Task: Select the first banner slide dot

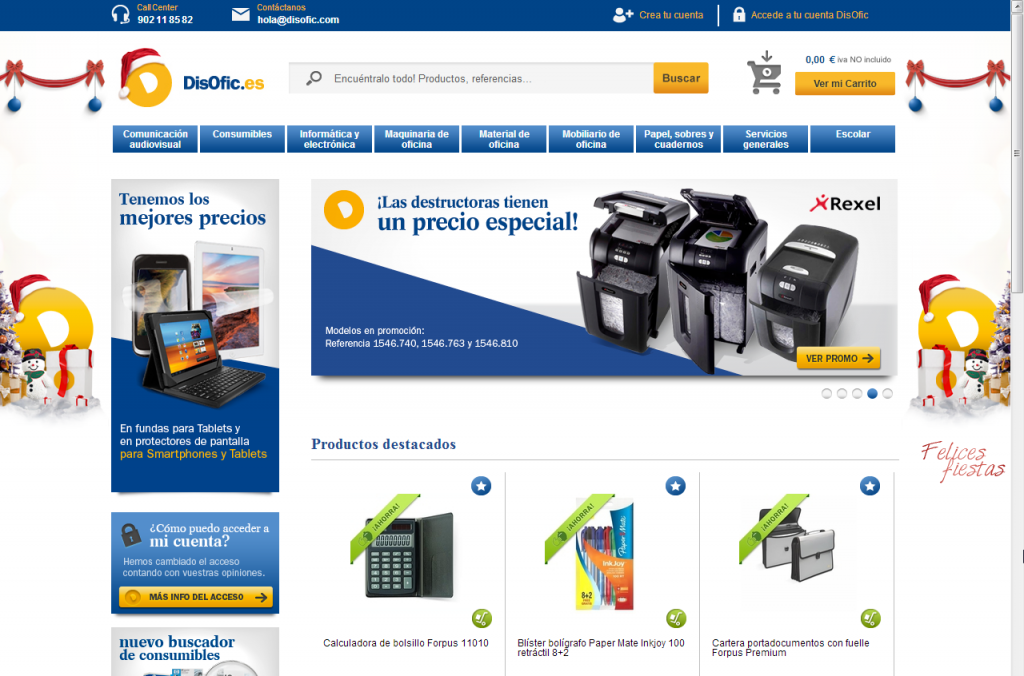Action: [827, 393]
